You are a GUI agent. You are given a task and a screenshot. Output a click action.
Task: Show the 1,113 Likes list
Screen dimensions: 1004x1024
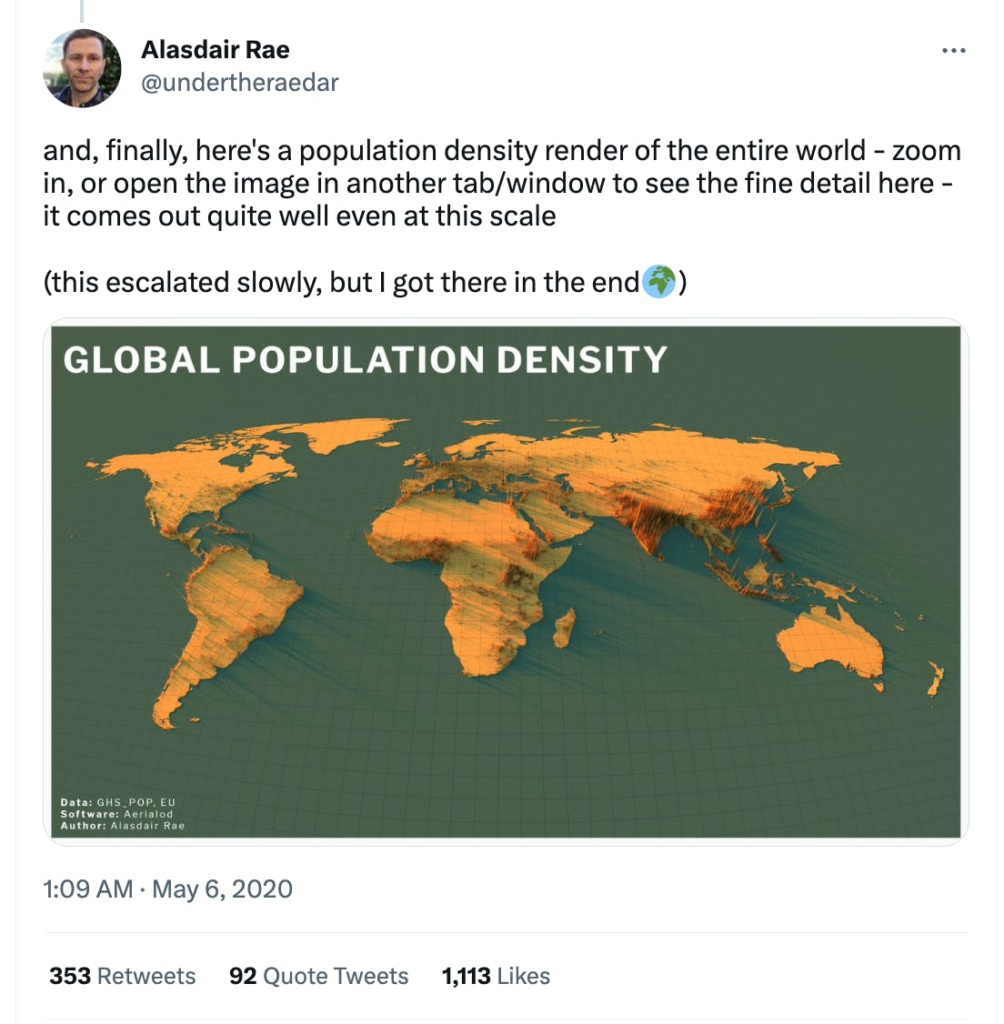496,976
